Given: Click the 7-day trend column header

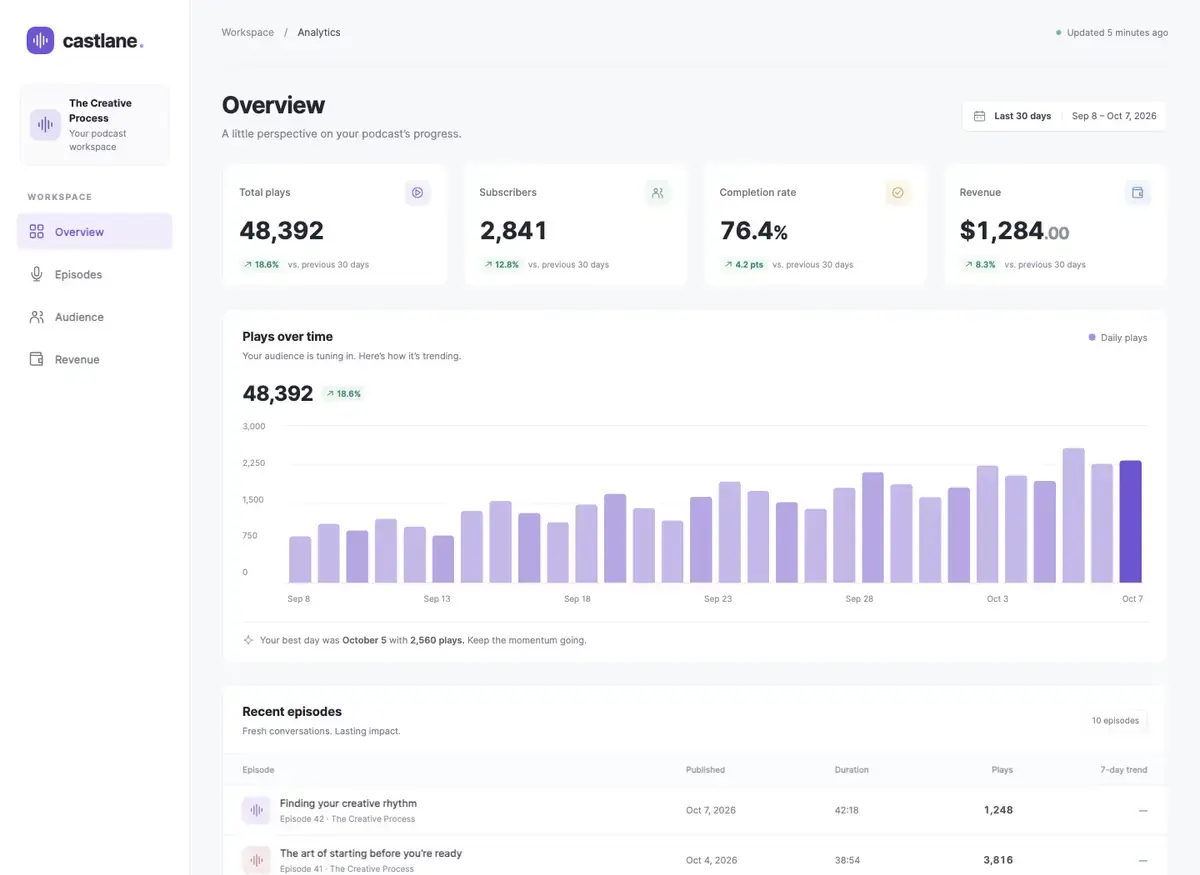Looking at the screenshot, I should (1124, 770).
